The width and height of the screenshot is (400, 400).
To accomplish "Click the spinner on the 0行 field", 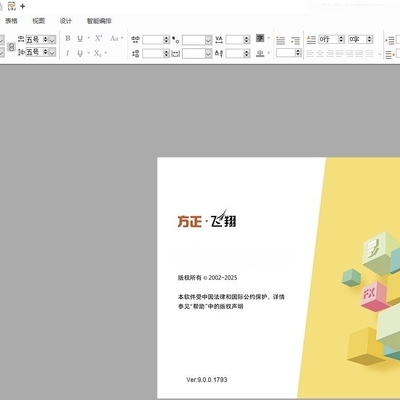I will (x=341, y=39).
